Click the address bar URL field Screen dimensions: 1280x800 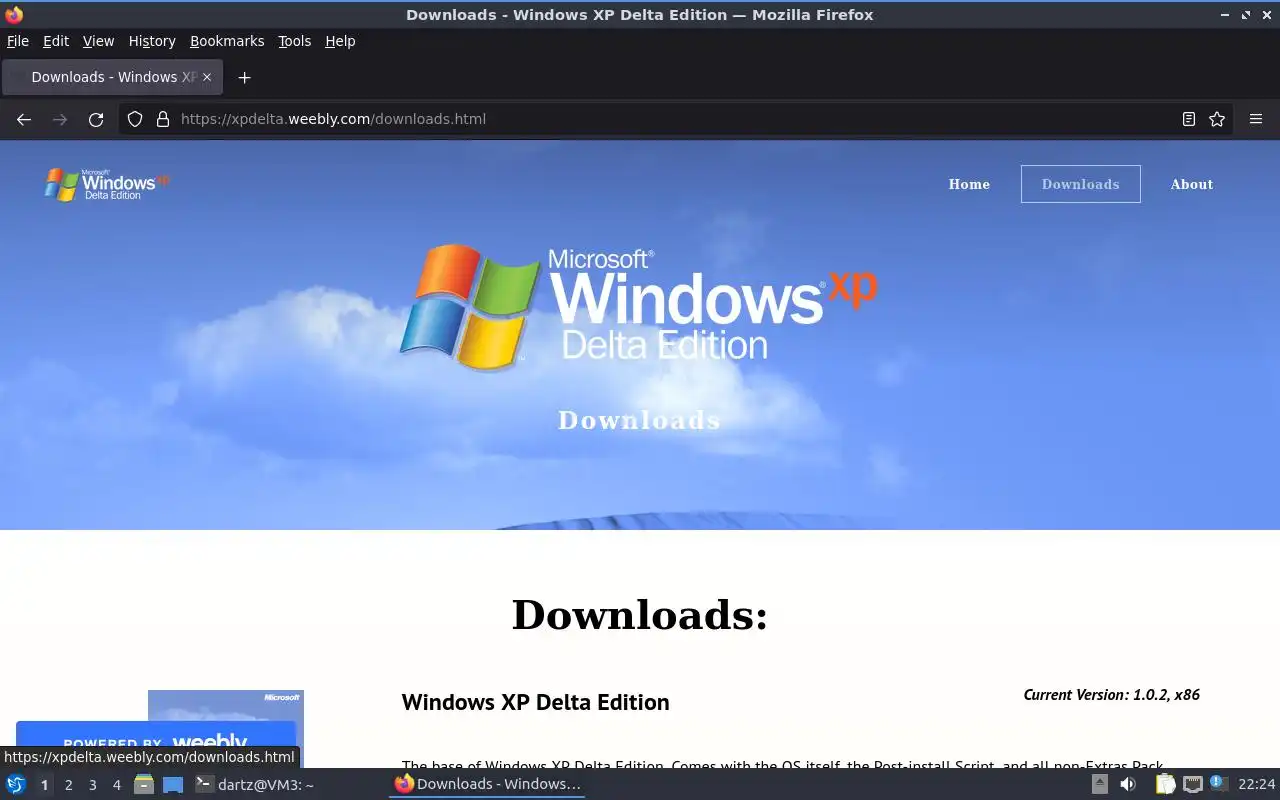[675, 119]
